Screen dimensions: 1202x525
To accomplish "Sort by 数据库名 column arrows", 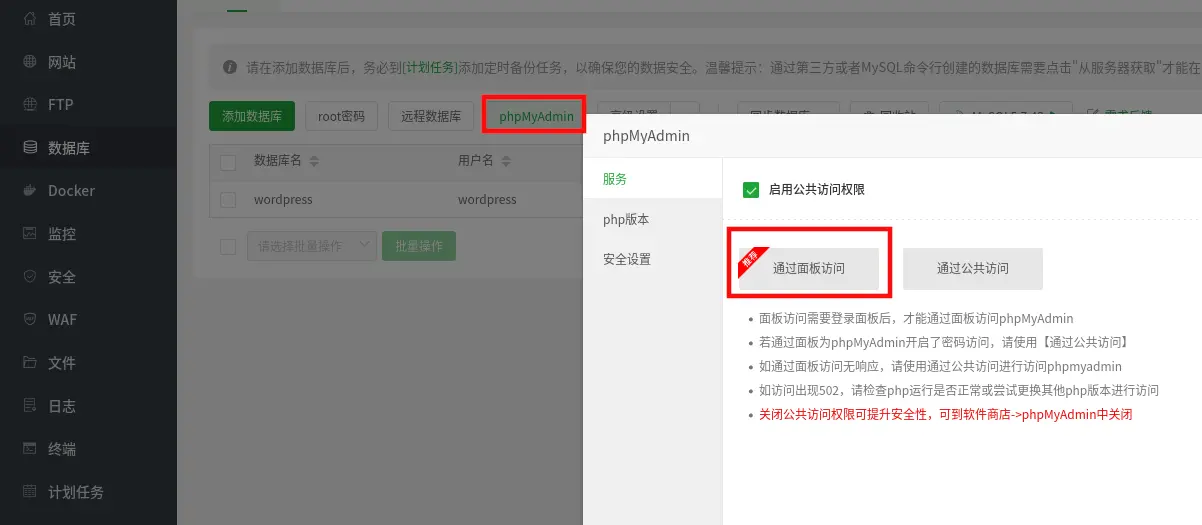I will pos(313,161).
